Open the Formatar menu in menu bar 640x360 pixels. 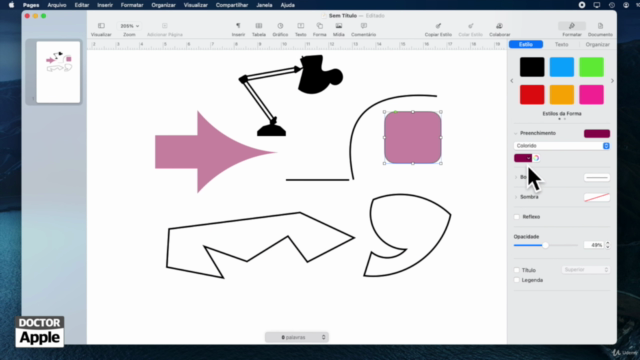coord(132,5)
